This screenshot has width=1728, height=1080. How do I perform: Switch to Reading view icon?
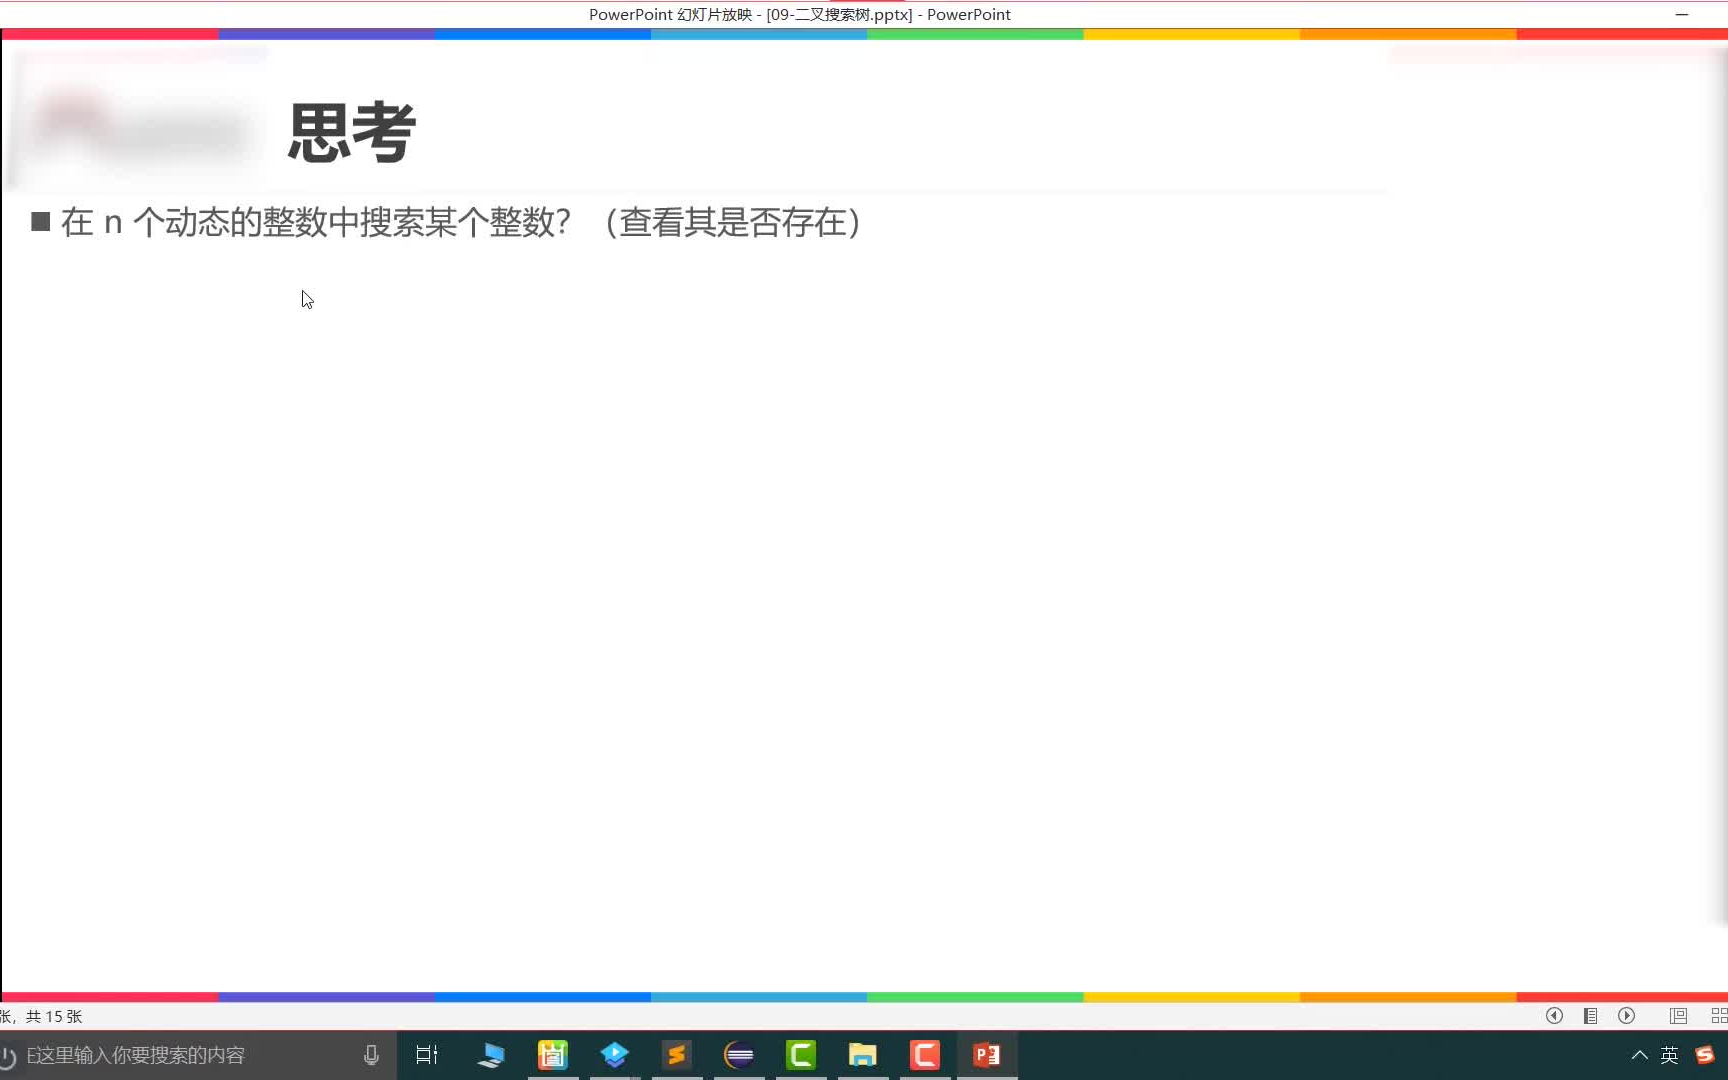pyautogui.click(x=1678, y=1016)
